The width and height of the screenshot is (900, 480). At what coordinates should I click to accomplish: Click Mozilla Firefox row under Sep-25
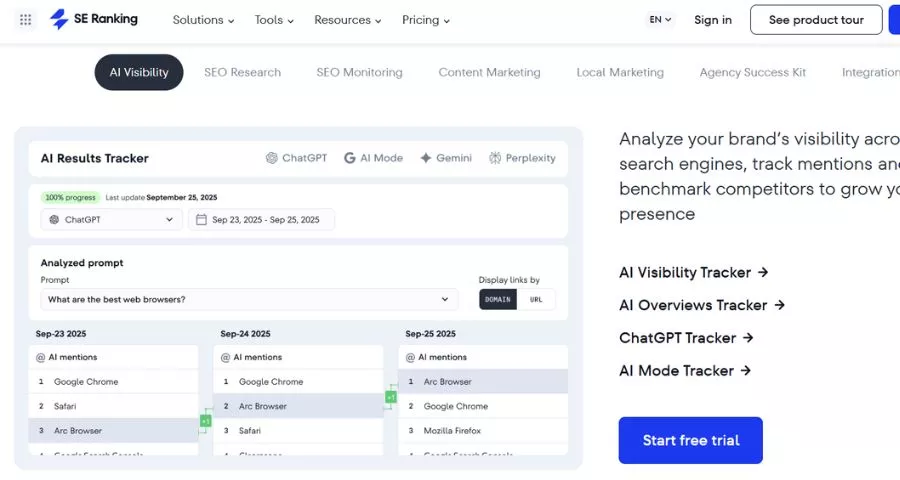pos(483,431)
